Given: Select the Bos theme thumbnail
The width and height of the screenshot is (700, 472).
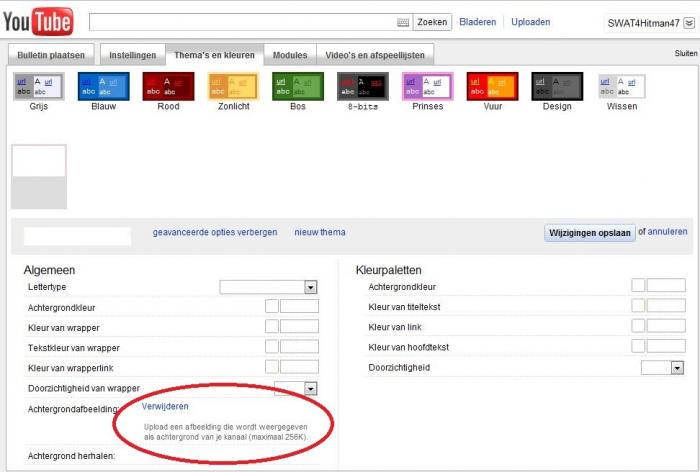Looking at the screenshot, I should (x=298, y=86).
